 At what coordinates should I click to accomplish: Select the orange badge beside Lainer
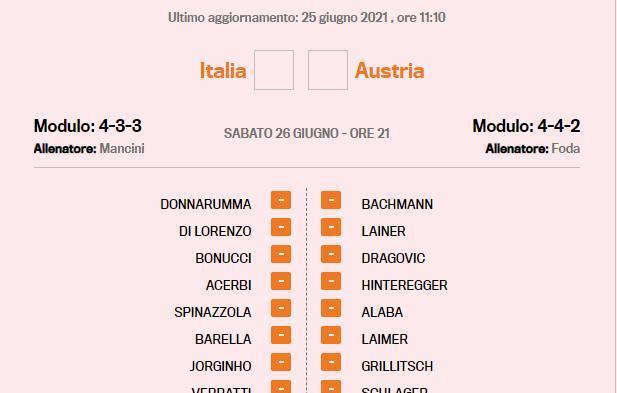331,227
